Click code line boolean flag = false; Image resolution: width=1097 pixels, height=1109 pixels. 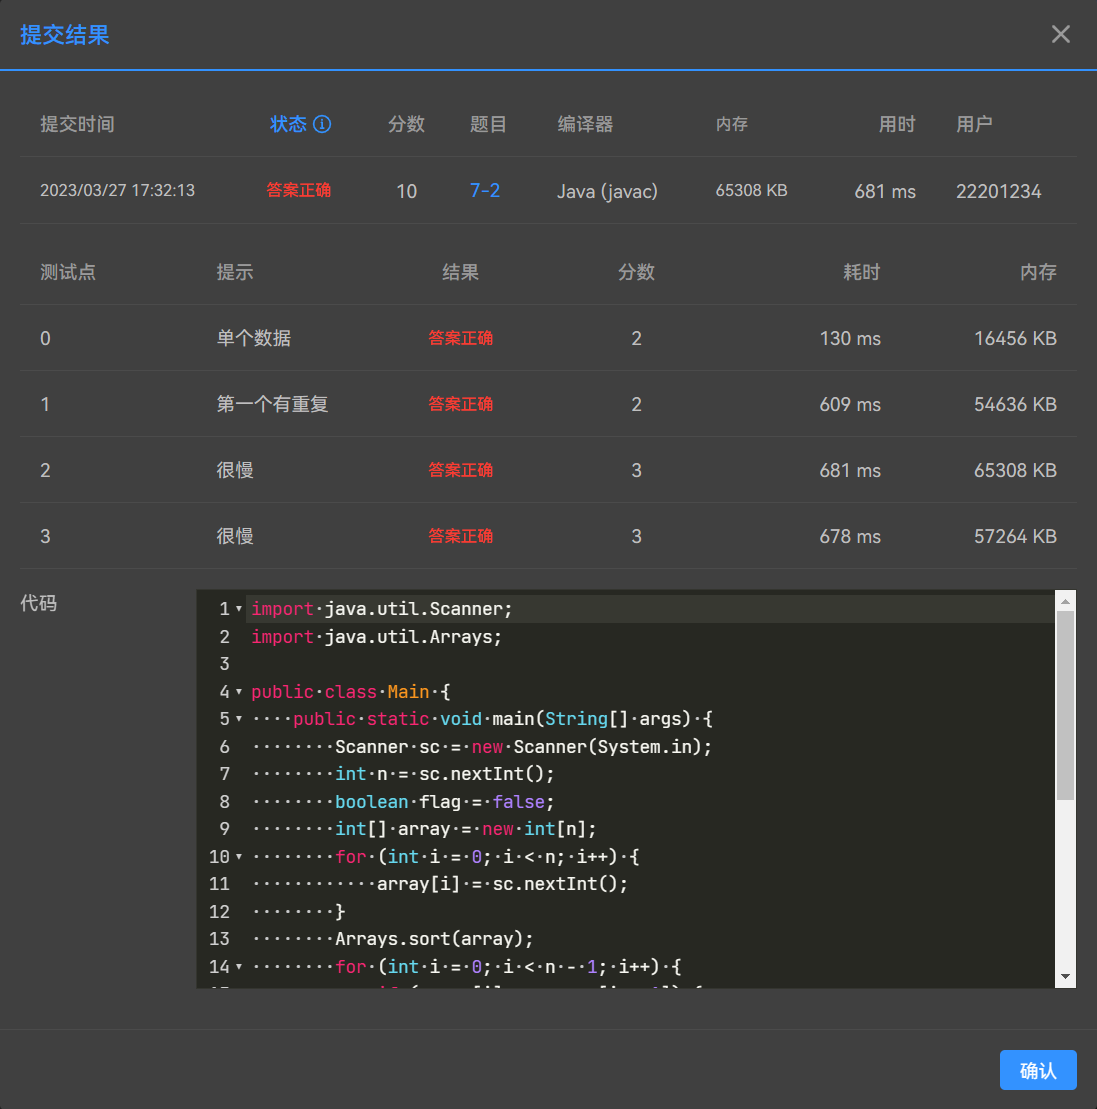[444, 802]
